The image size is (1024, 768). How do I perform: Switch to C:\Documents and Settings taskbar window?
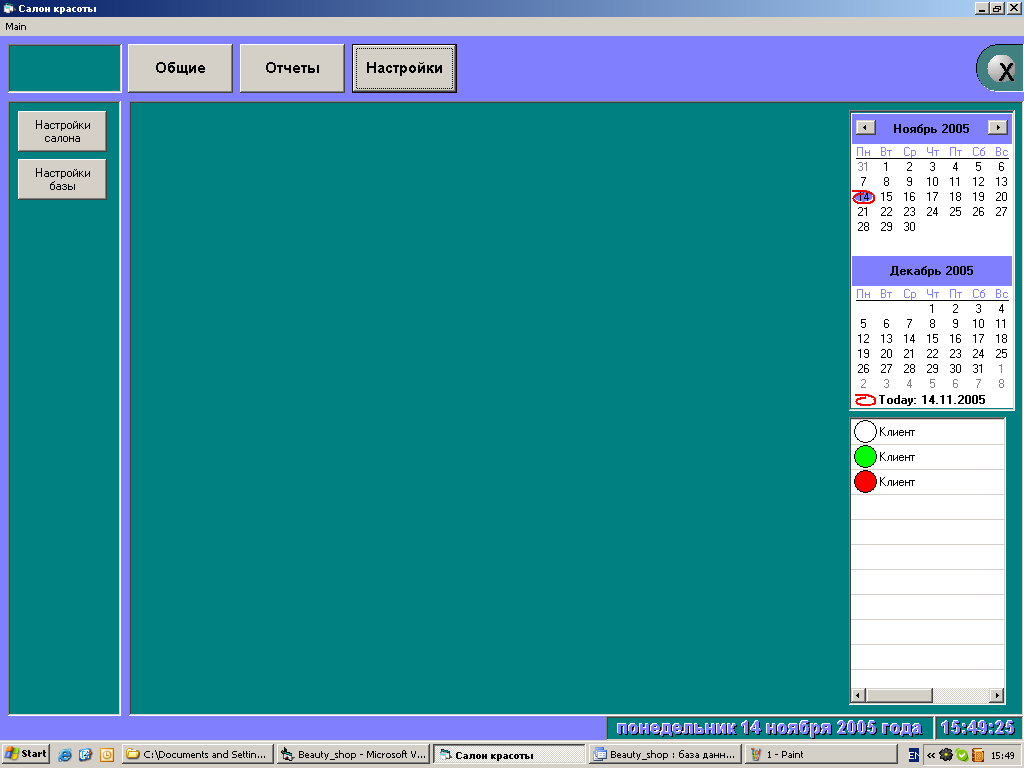click(x=198, y=754)
